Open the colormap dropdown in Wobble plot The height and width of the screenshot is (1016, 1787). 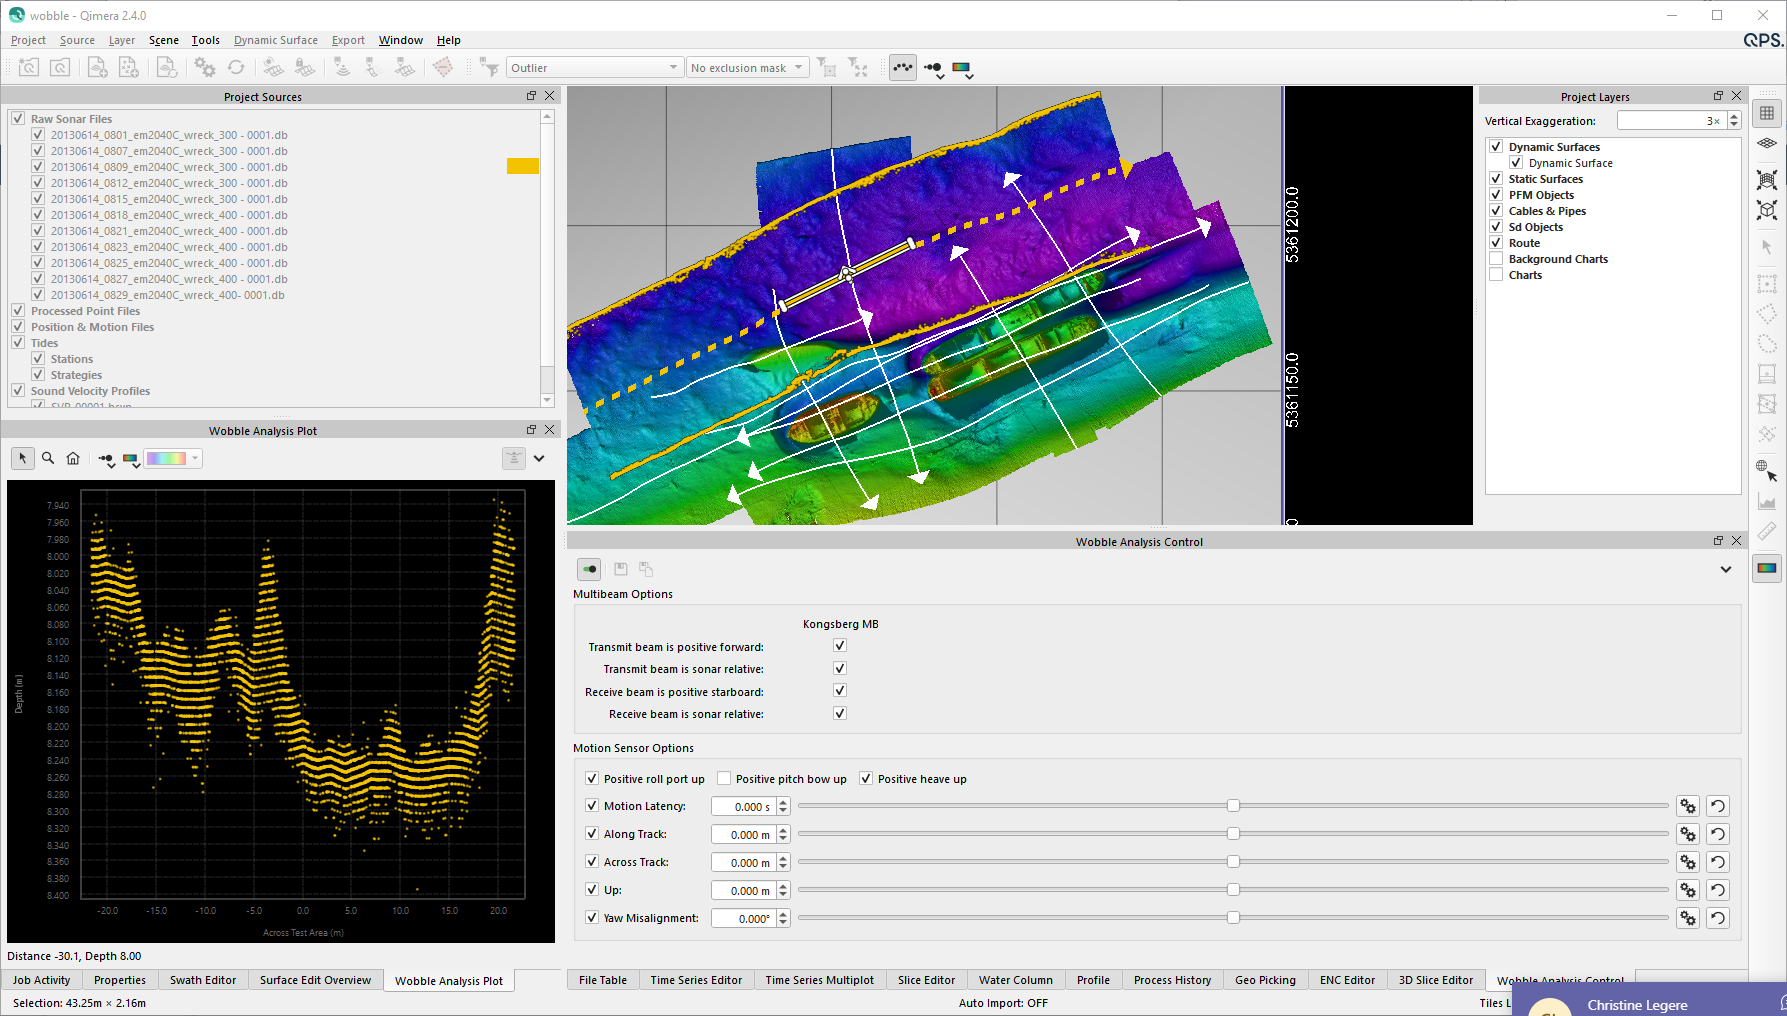click(173, 458)
